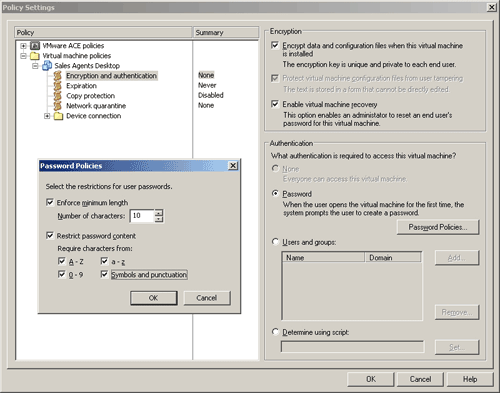Open the Password Policies... button
500x393 pixels.
[438, 227]
